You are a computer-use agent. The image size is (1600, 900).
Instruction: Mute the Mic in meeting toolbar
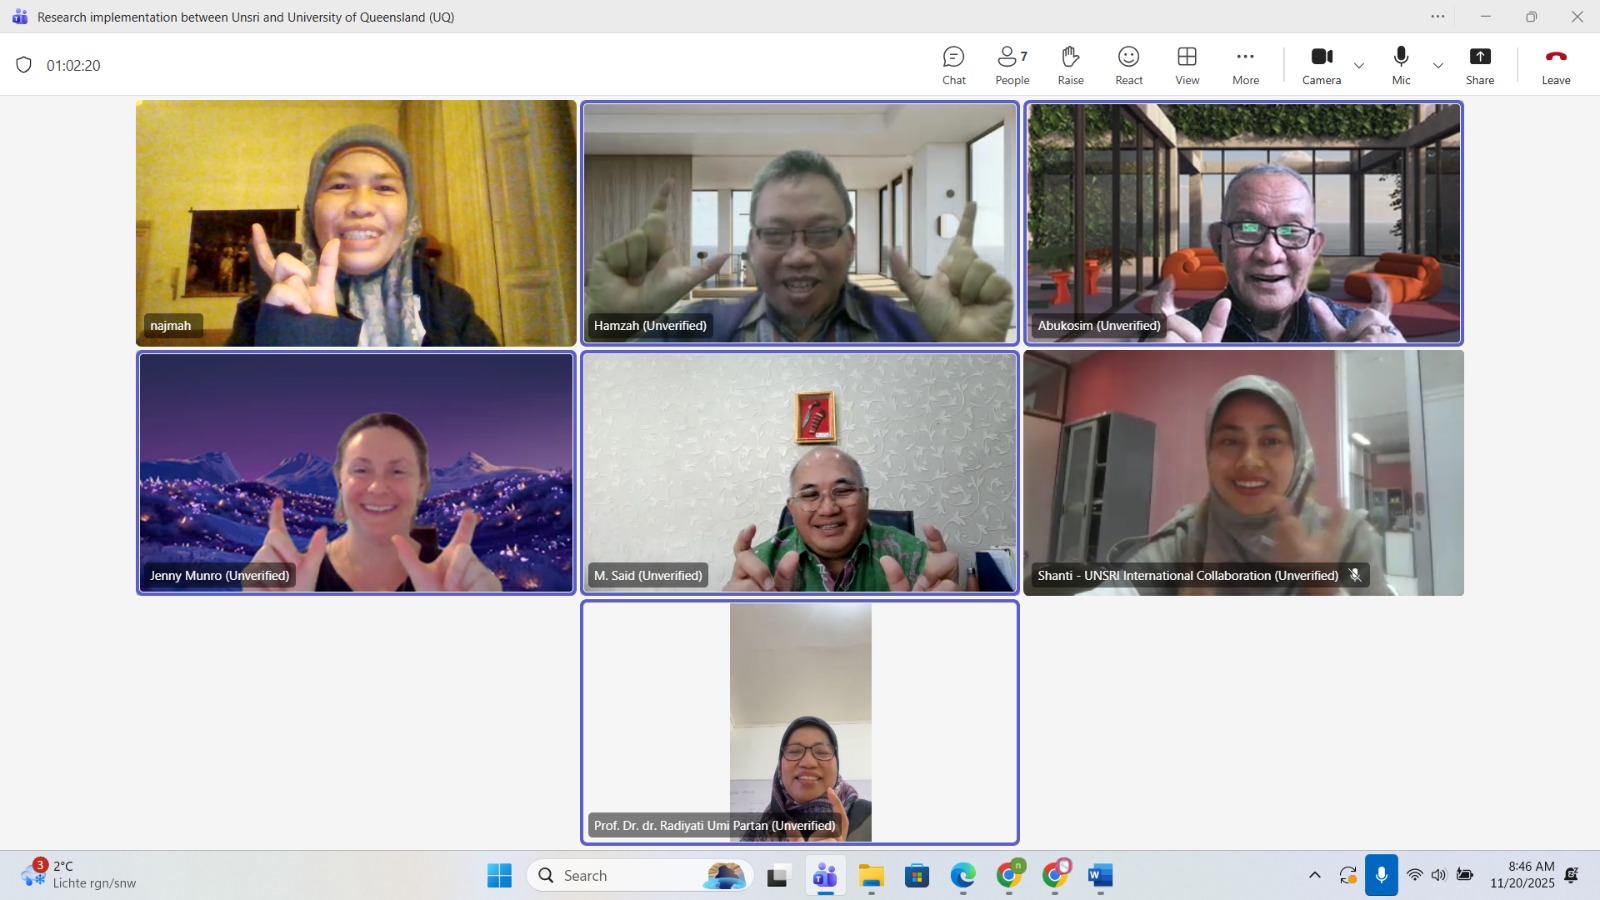[1401, 65]
